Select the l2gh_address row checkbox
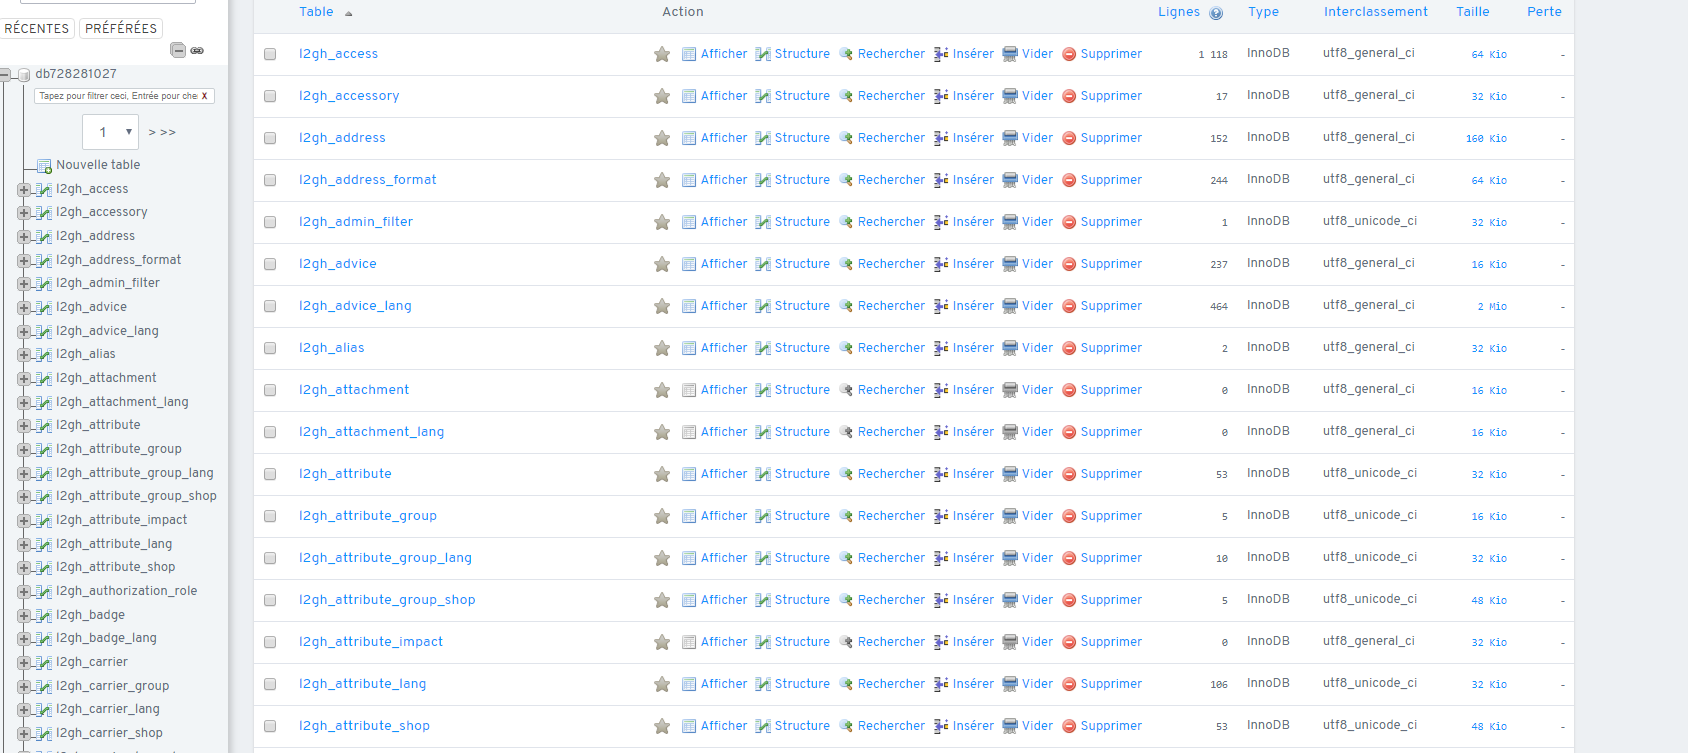The width and height of the screenshot is (1688, 753). [270, 138]
